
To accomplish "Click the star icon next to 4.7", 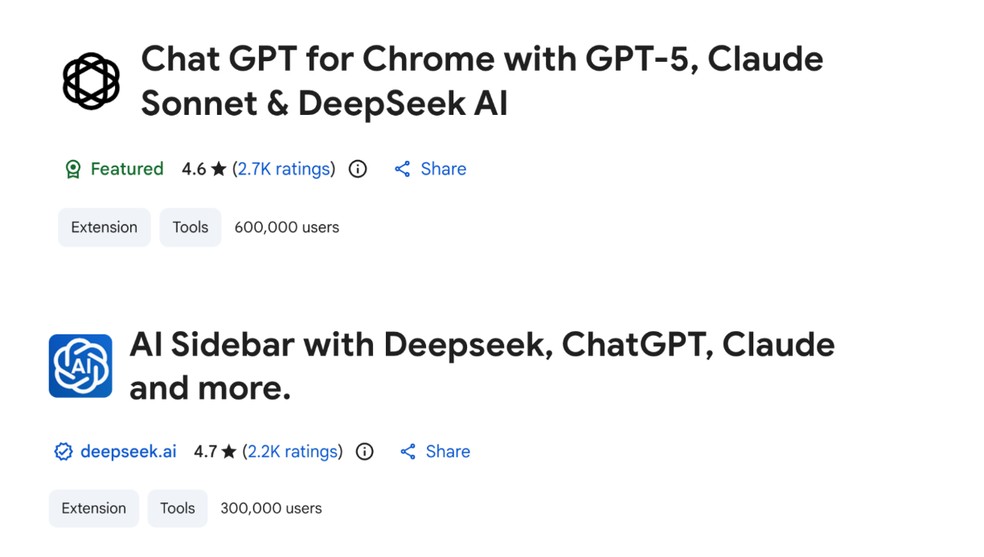I will tap(229, 452).
